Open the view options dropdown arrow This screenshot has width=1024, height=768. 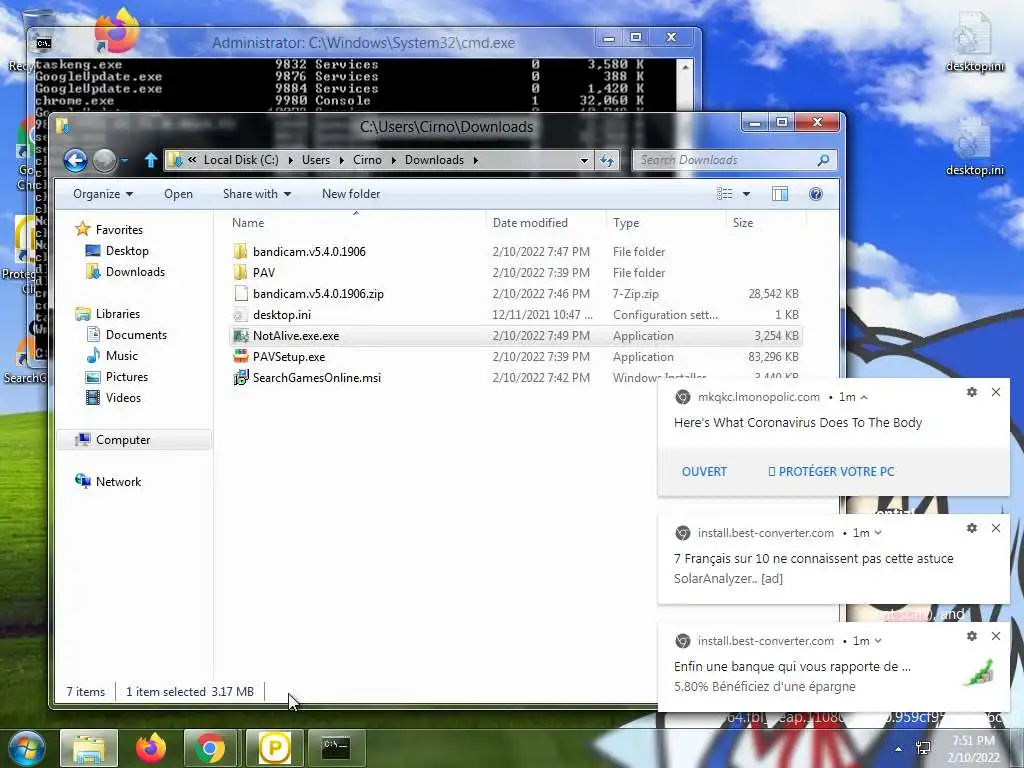[x=746, y=194]
